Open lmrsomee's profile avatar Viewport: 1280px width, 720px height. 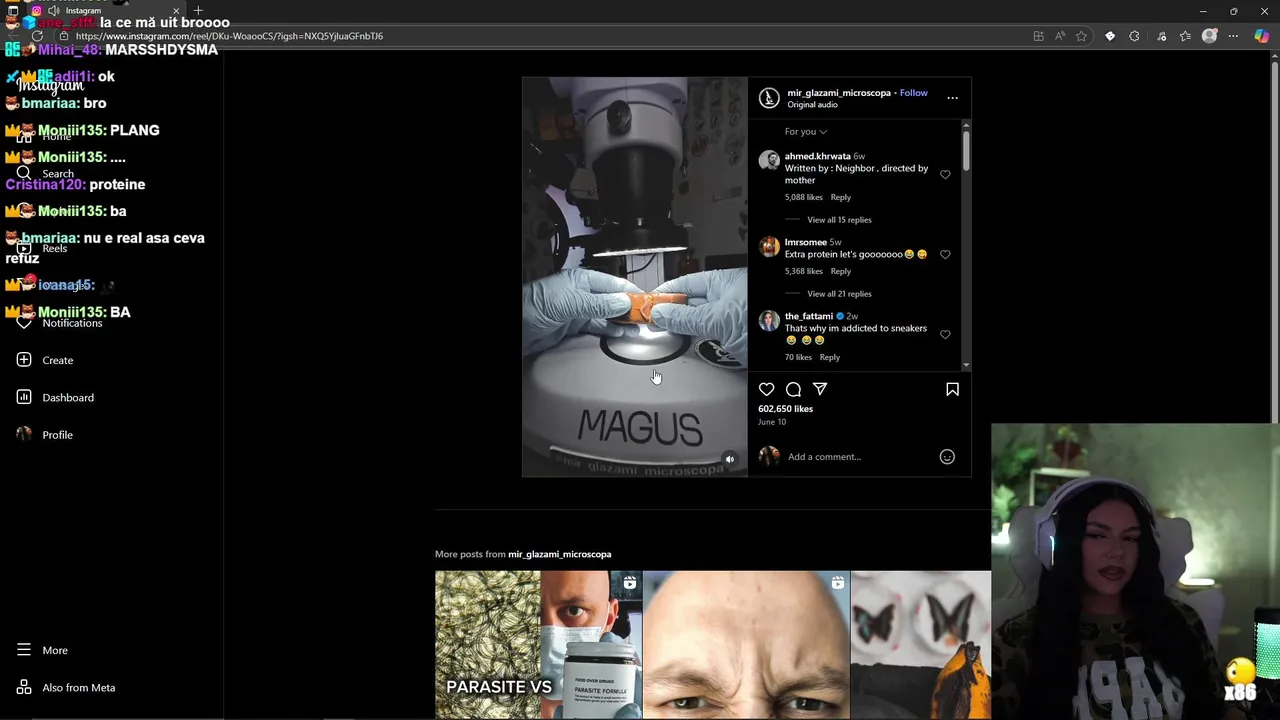(769, 247)
